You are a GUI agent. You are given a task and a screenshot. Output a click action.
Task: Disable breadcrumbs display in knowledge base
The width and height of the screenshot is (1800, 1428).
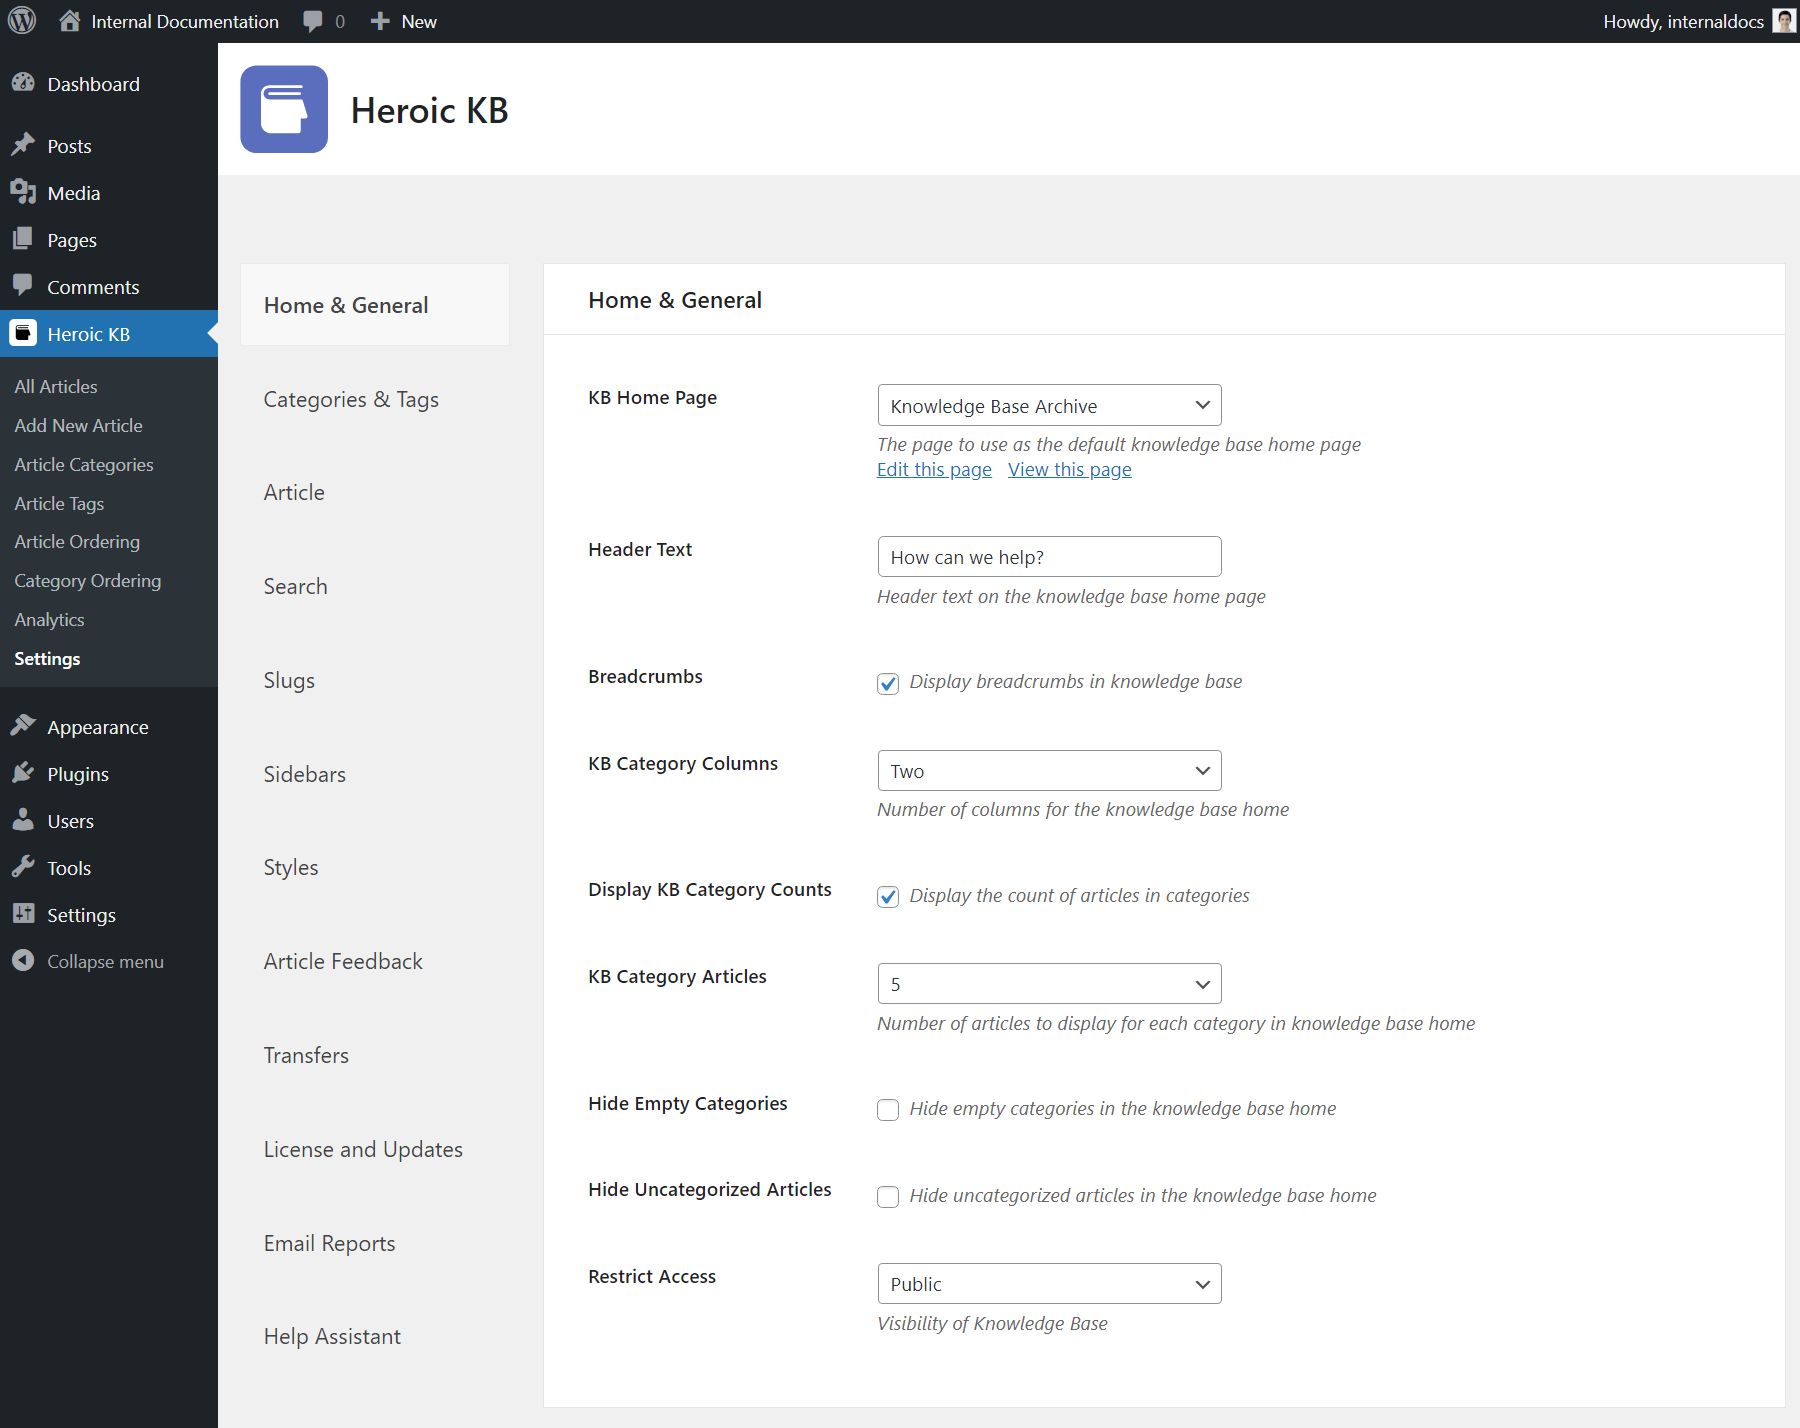(x=888, y=684)
